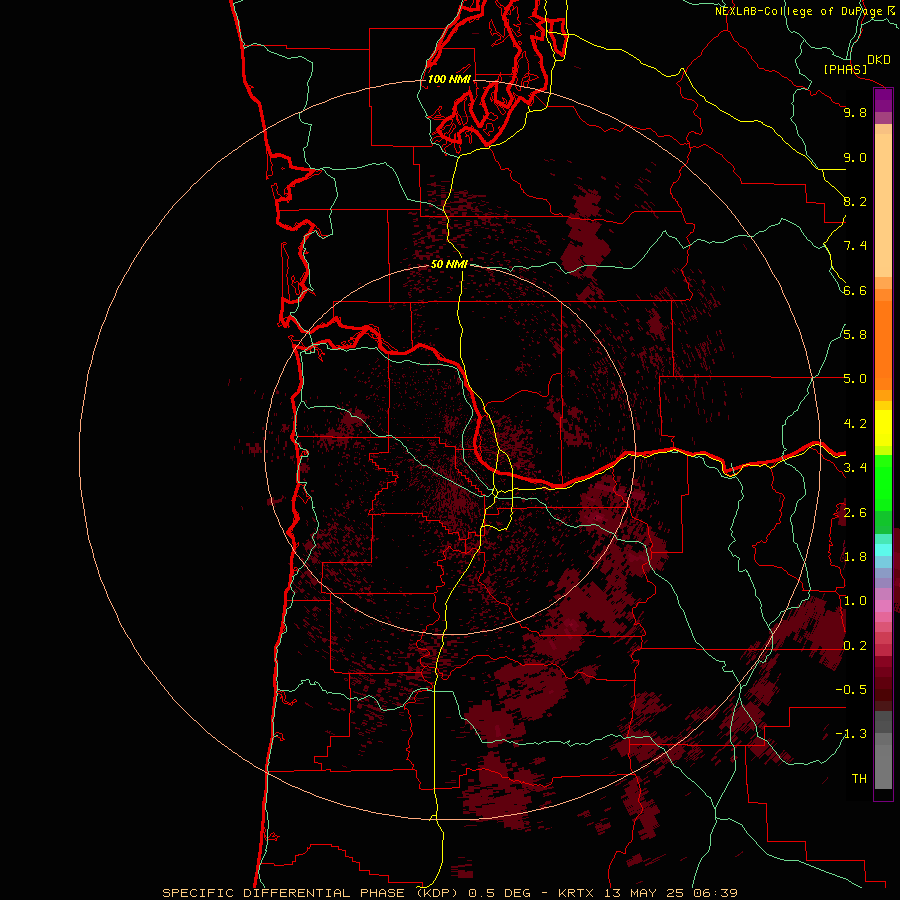Click "0.5 DEG" elevation text in the caption
Image resolution: width=900 pixels, height=900 pixels.
click(x=498, y=893)
